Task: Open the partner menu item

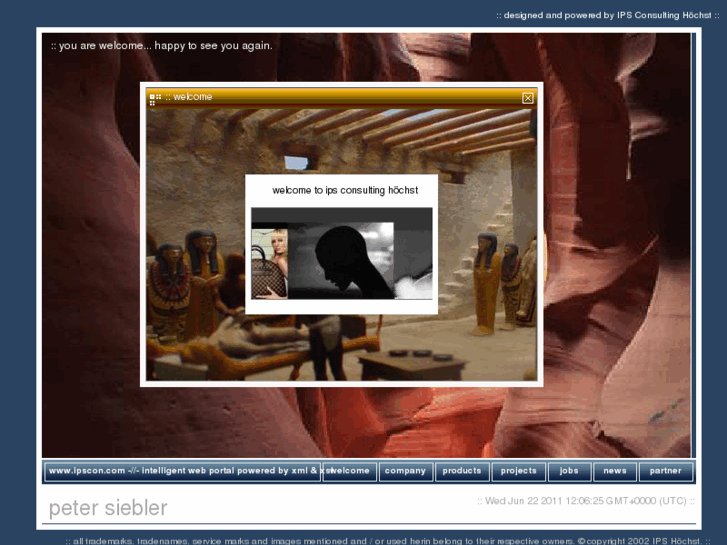Action: click(x=665, y=471)
